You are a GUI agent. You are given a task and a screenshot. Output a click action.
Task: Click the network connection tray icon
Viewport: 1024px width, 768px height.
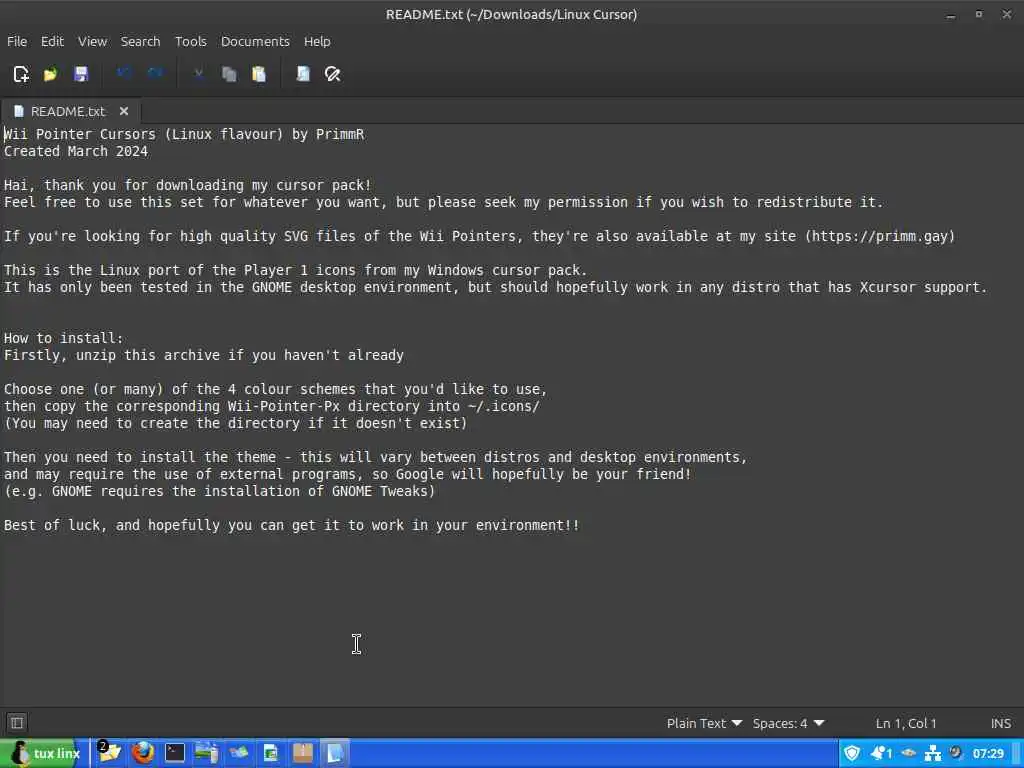coord(933,753)
